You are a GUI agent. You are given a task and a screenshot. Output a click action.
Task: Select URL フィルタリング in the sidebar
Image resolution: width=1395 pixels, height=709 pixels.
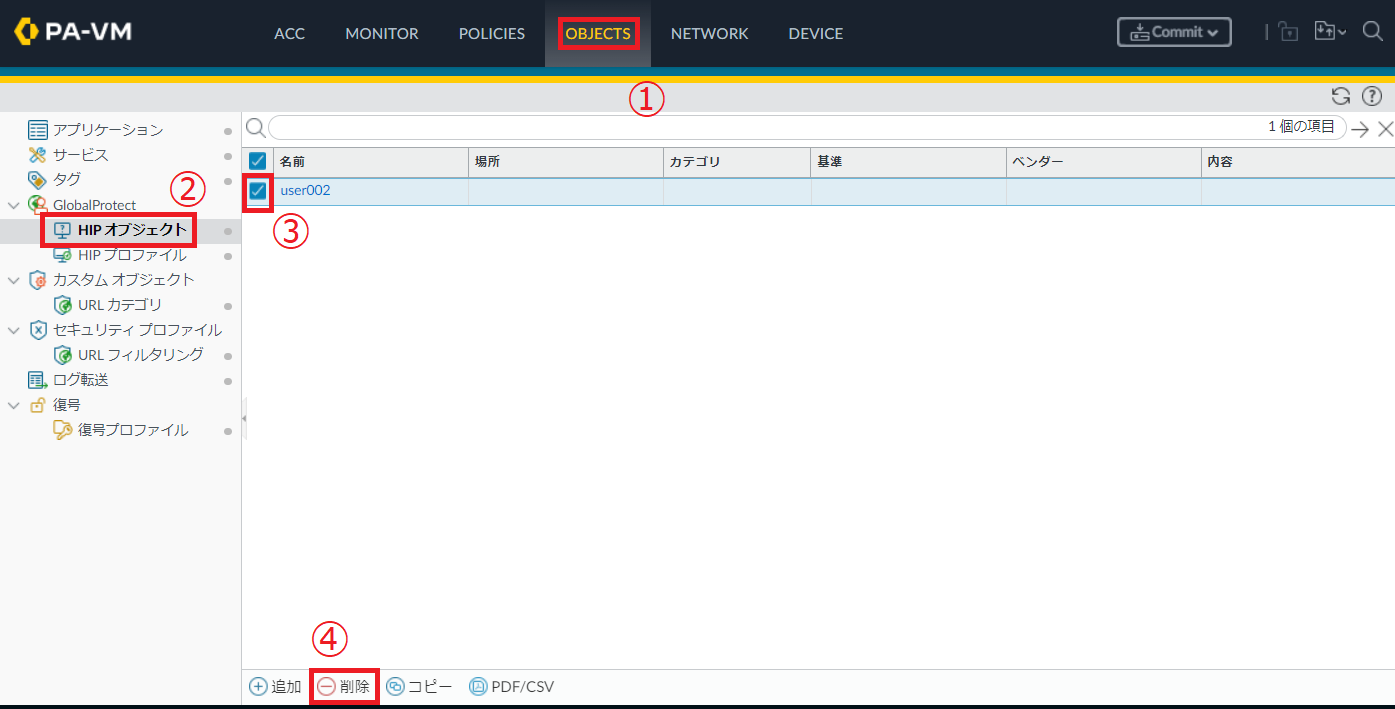[141, 355]
